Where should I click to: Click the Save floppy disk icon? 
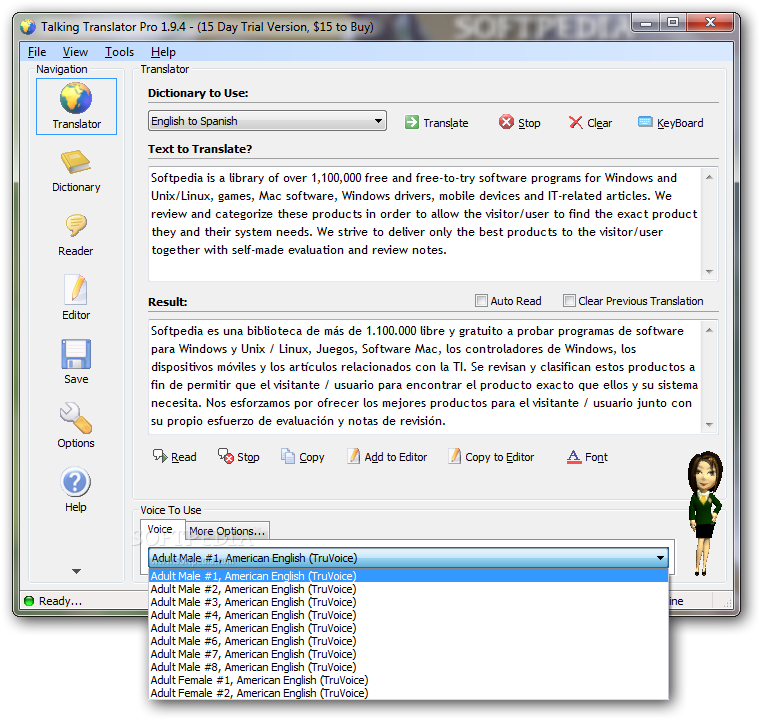tap(76, 362)
